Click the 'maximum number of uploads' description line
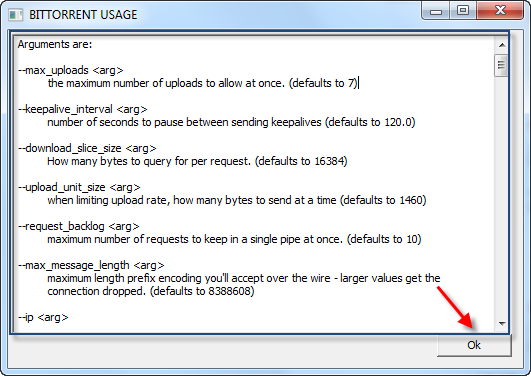The width and height of the screenshot is (531, 376). point(203,83)
